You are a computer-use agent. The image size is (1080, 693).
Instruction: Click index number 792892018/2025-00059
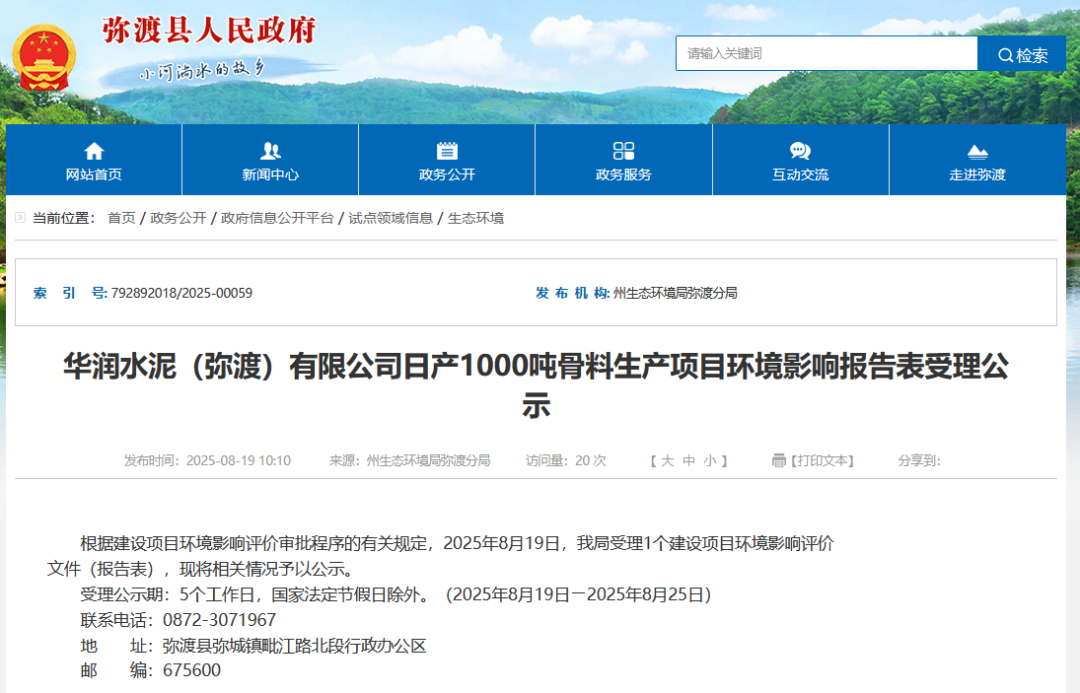click(182, 293)
